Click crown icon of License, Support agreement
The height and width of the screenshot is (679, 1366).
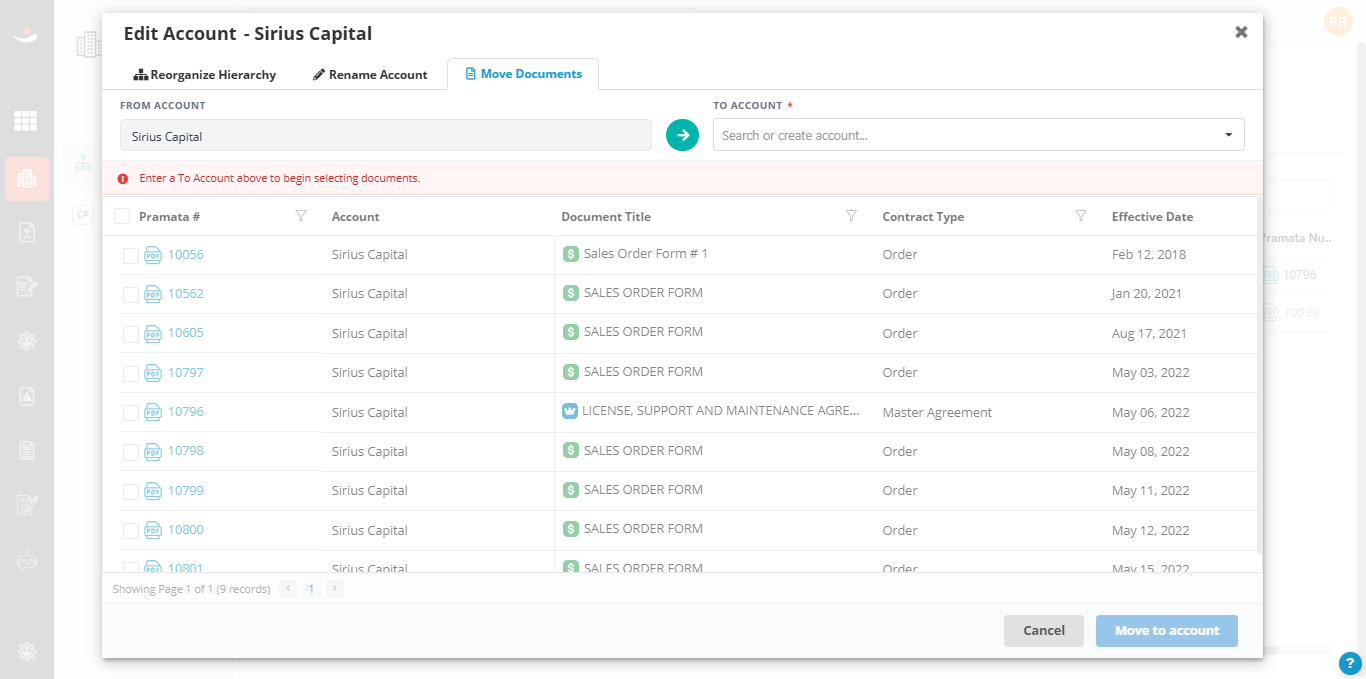(x=570, y=411)
